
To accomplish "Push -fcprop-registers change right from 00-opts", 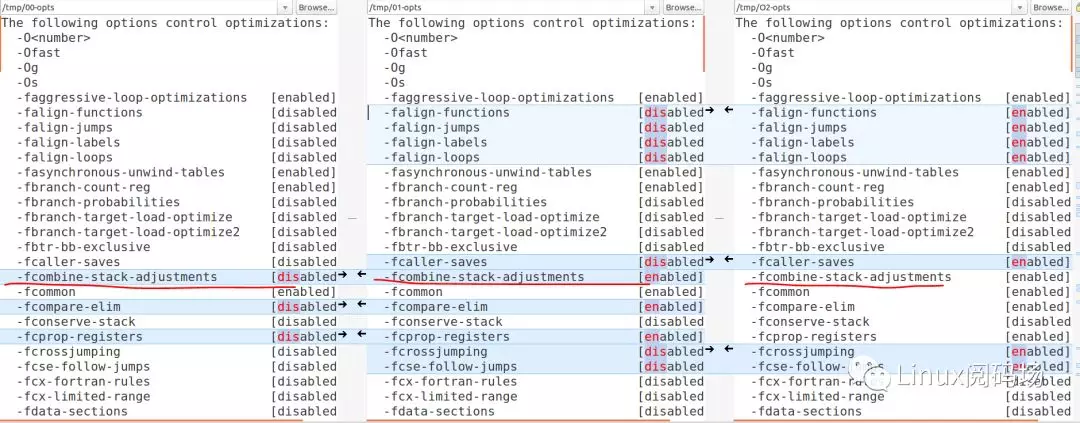I will tap(343, 336).
